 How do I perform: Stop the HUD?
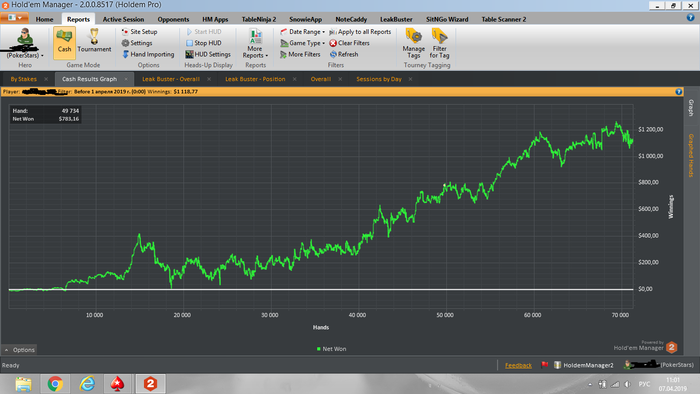tap(204, 43)
